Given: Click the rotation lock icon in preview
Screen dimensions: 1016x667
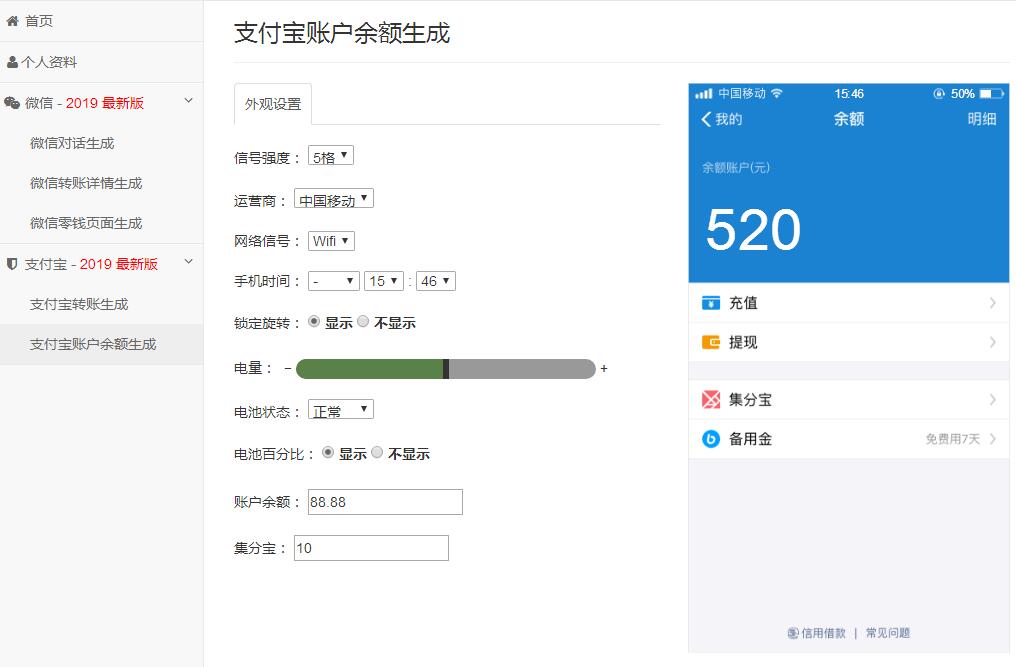Looking at the screenshot, I should 939,93.
